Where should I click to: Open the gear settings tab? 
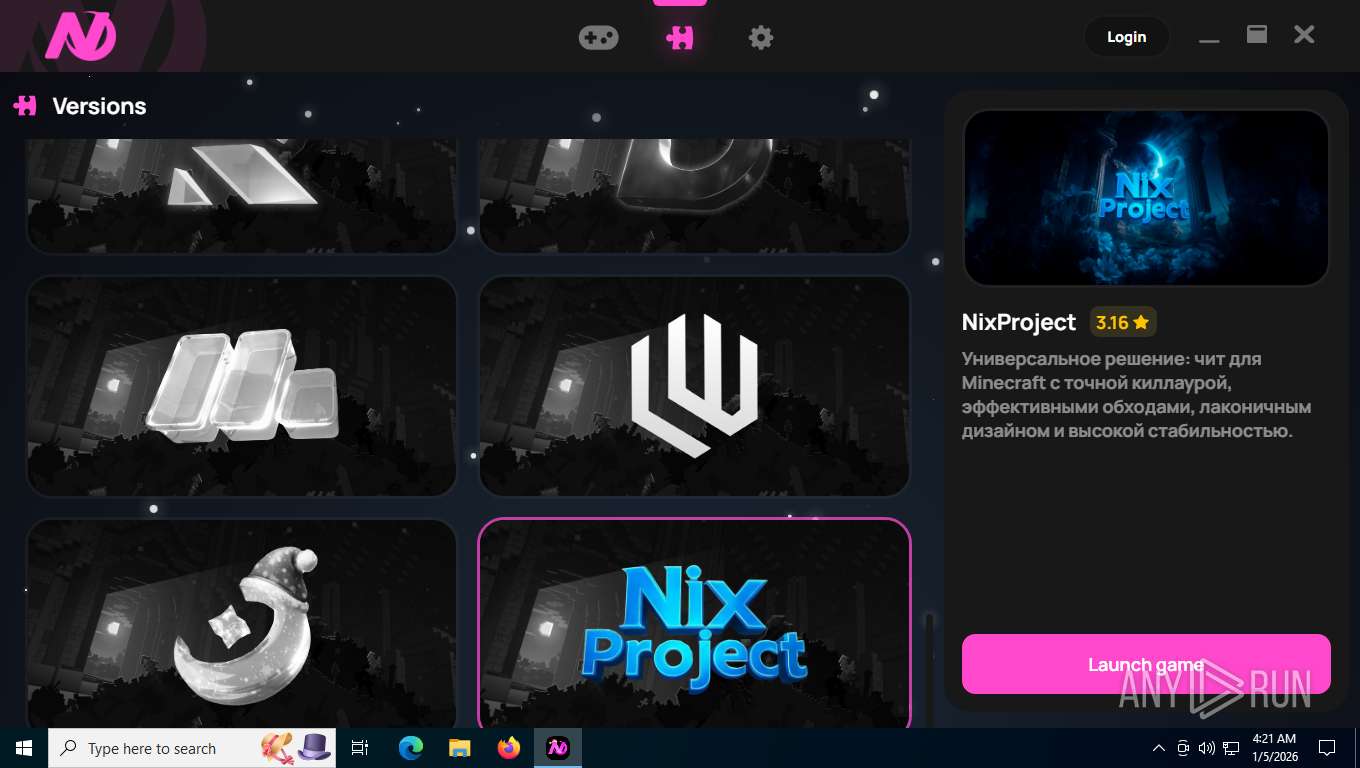[x=761, y=38]
